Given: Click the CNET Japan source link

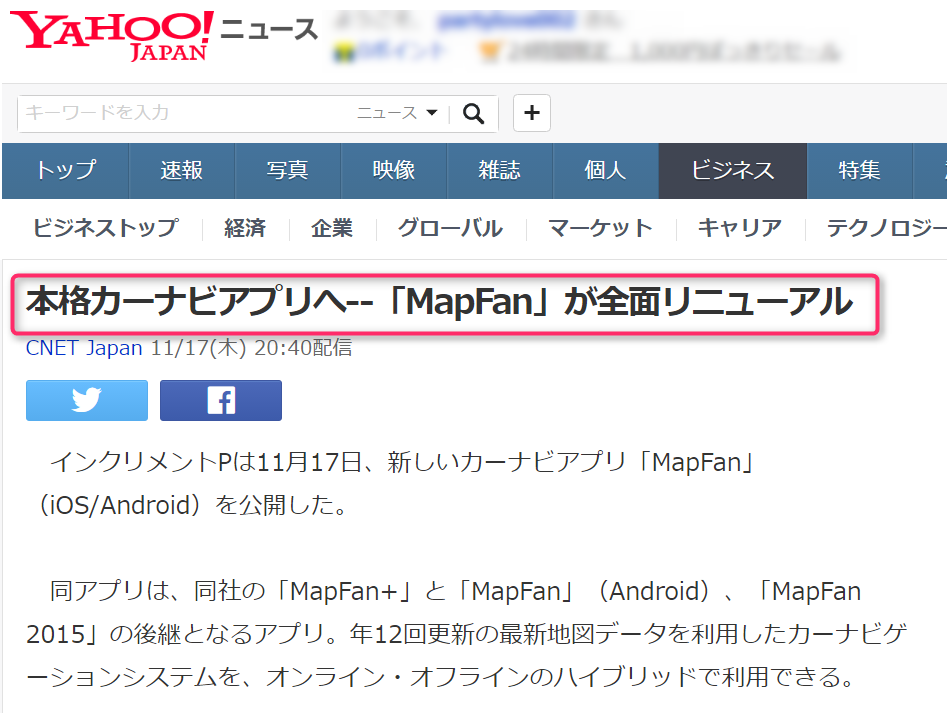Looking at the screenshot, I should pos(84,348).
